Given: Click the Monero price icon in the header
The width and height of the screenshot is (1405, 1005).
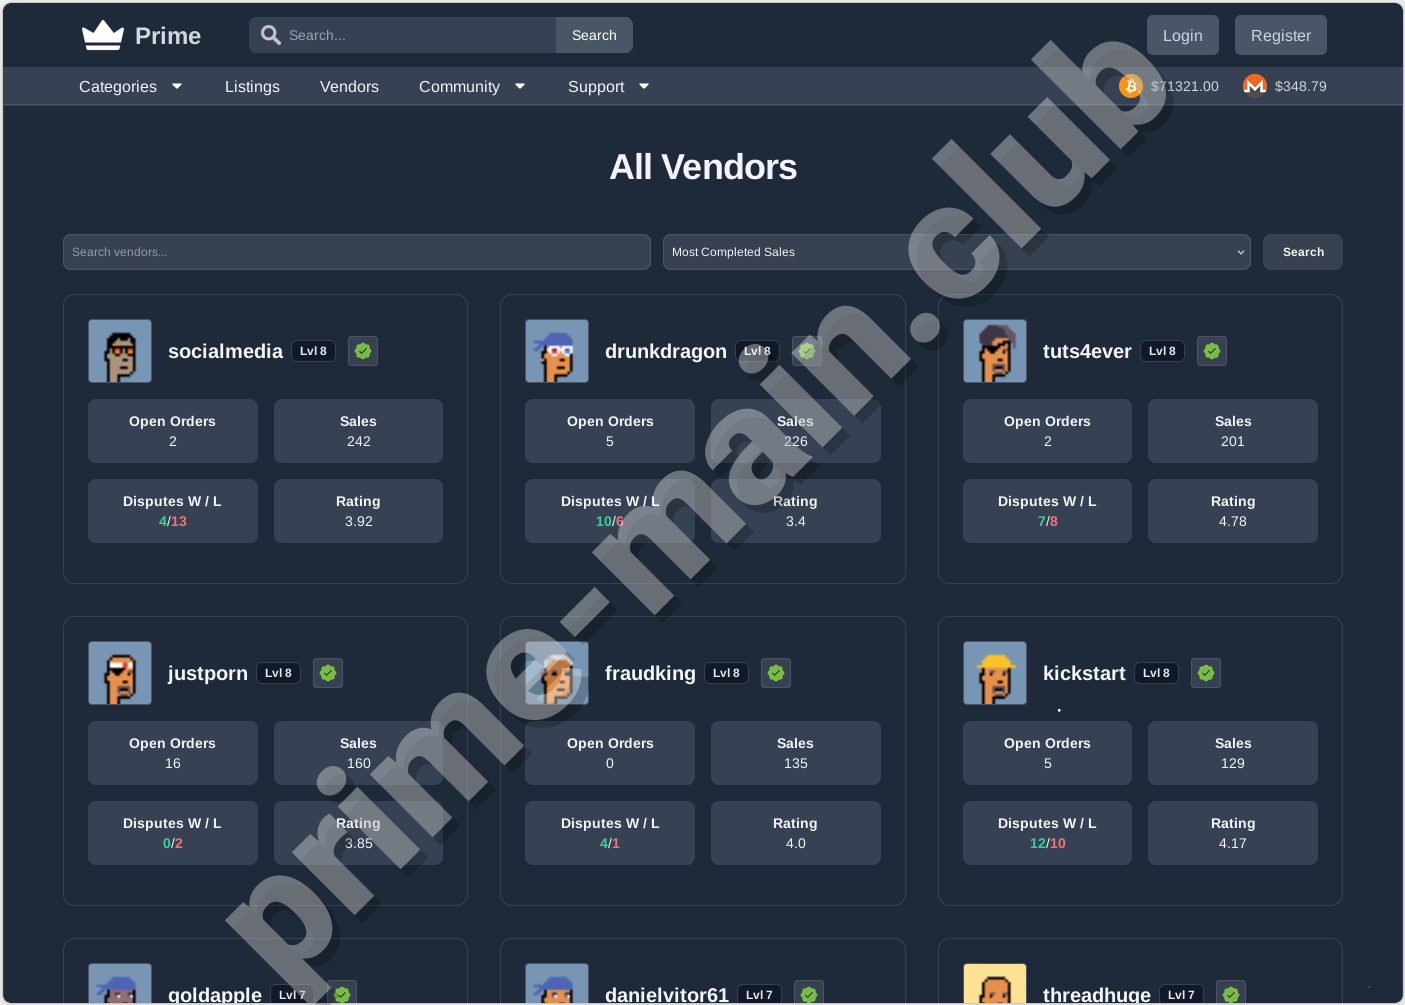Looking at the screenshot, I should click(x=1254, y=86).
